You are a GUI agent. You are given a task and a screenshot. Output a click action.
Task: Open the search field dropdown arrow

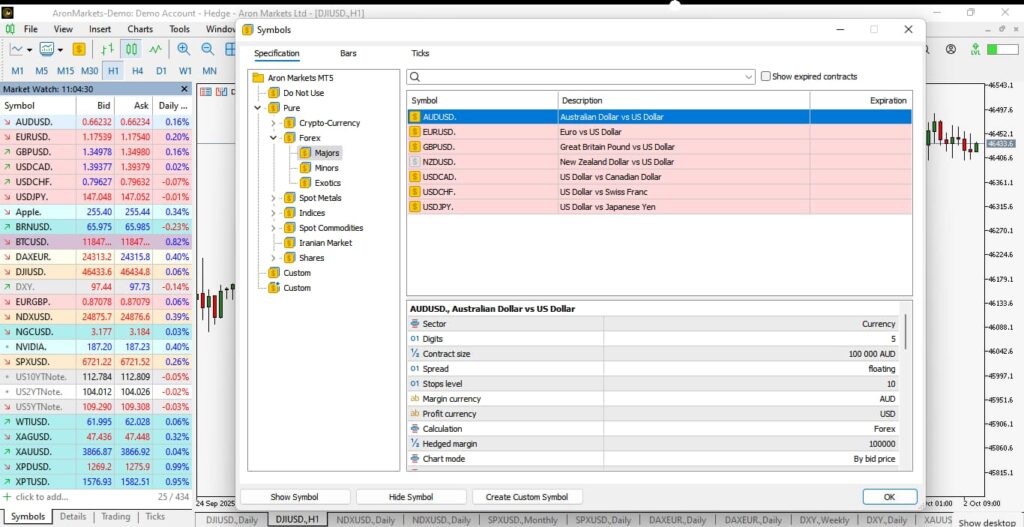[x=749, y=77]
